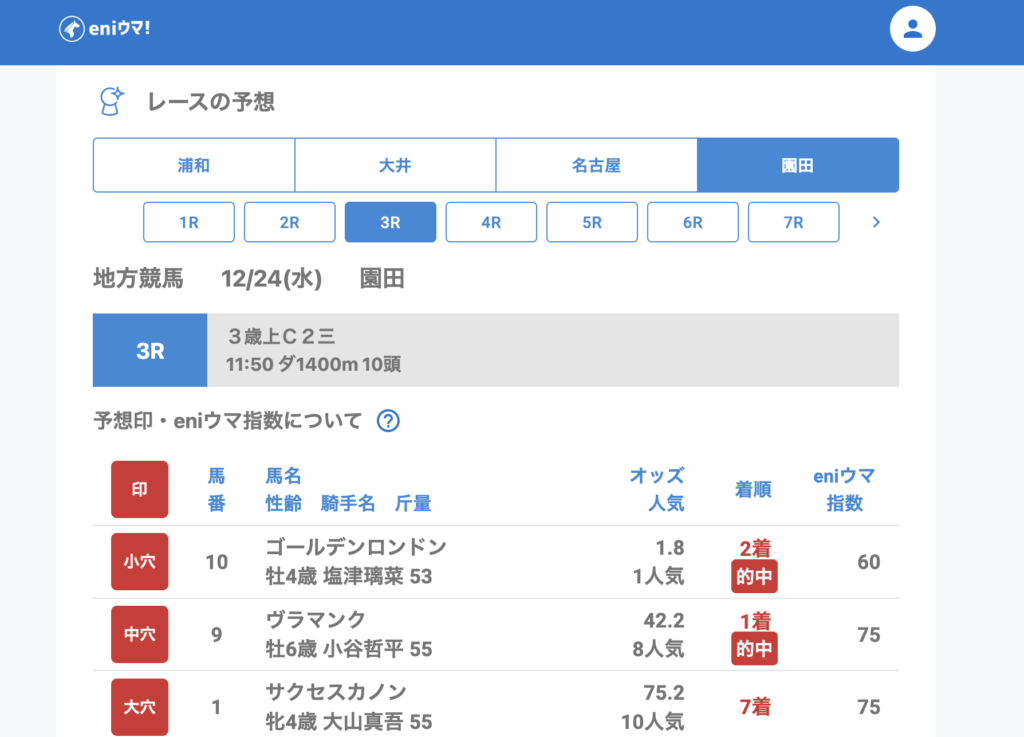Click the 的中 badge for horse 10
The image size is (1024, 737).
point(754,577)
